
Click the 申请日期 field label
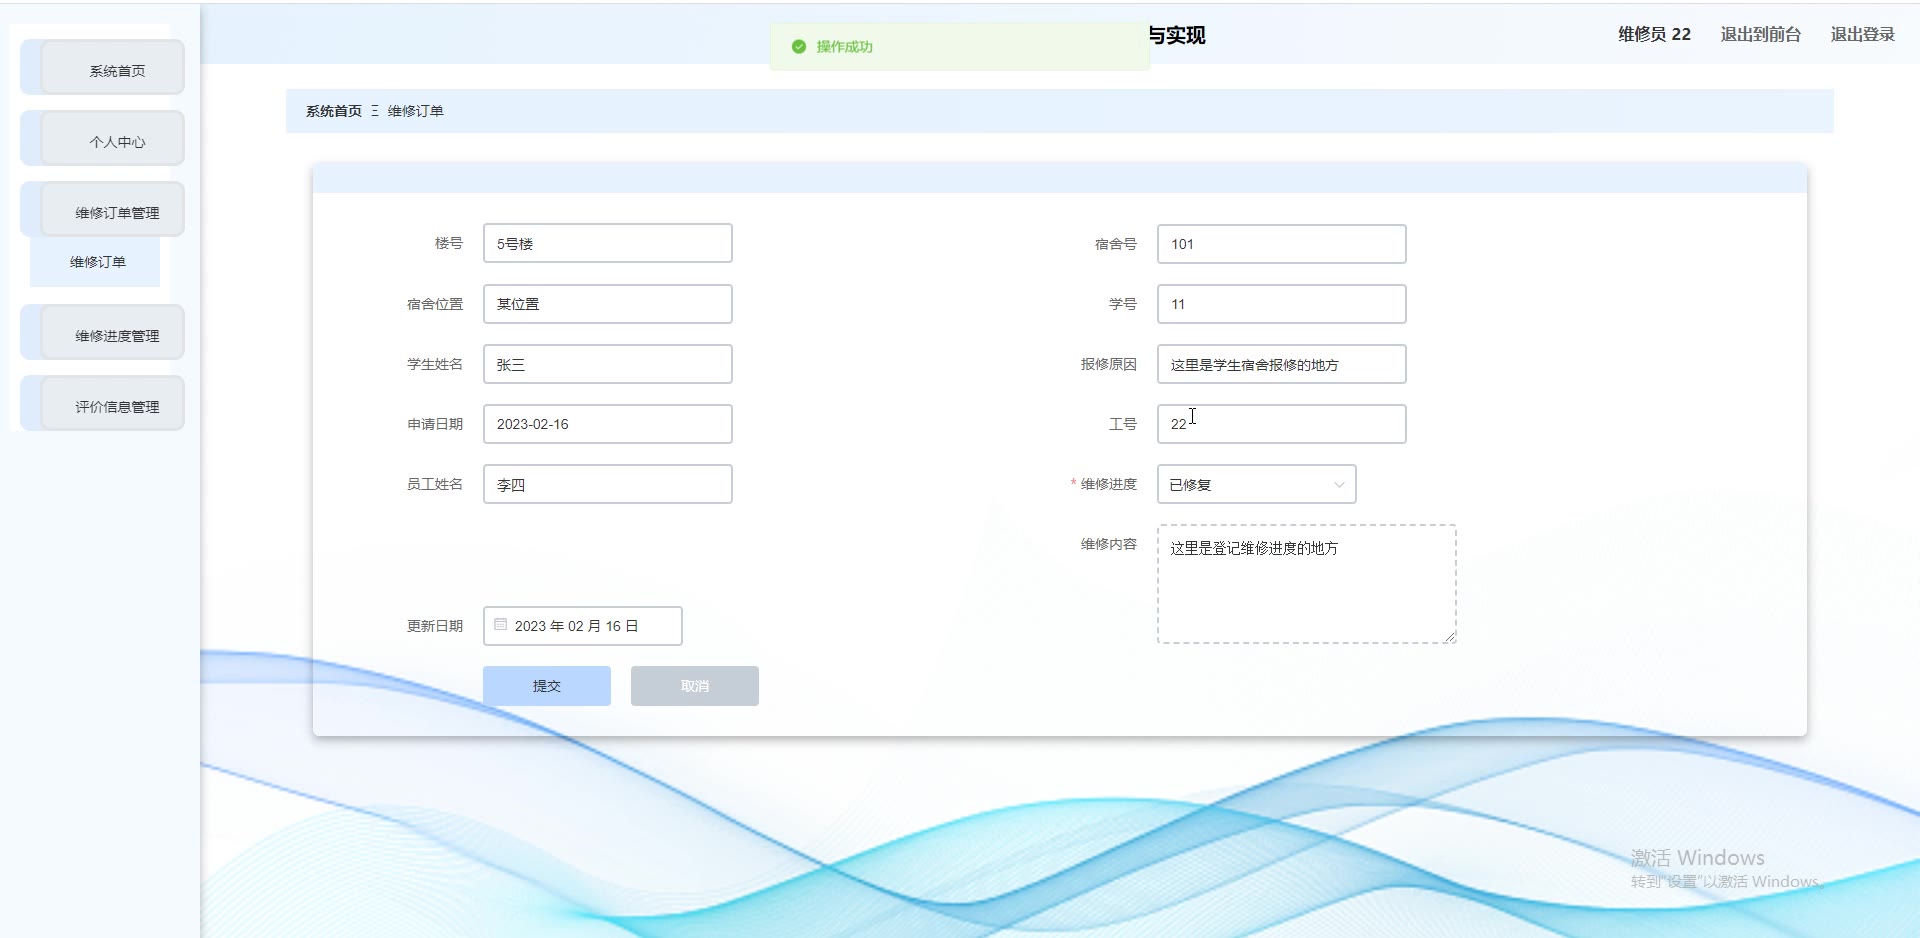[x=435, y=424]
